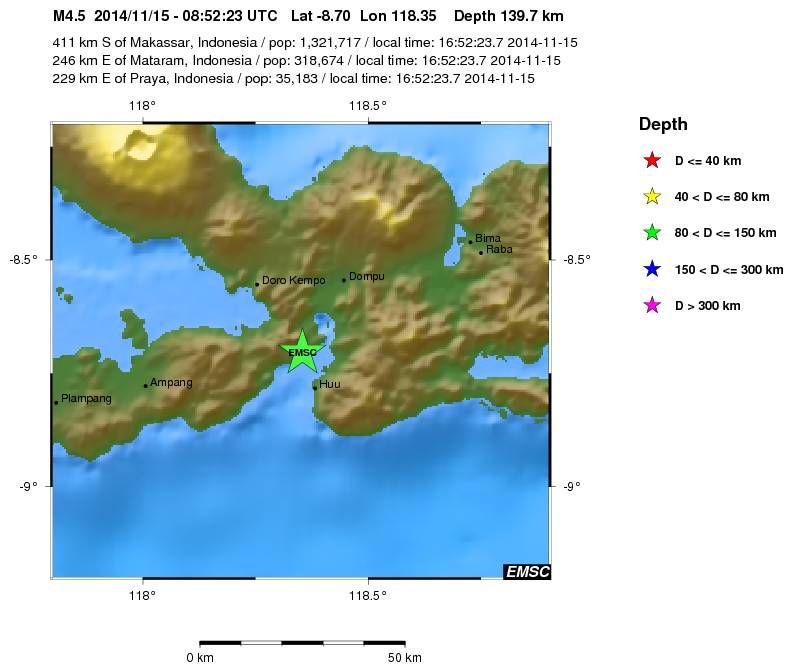Click the '40 < D <= 80 km' legend text
793x672 pixels.
(x=722, y=197)
